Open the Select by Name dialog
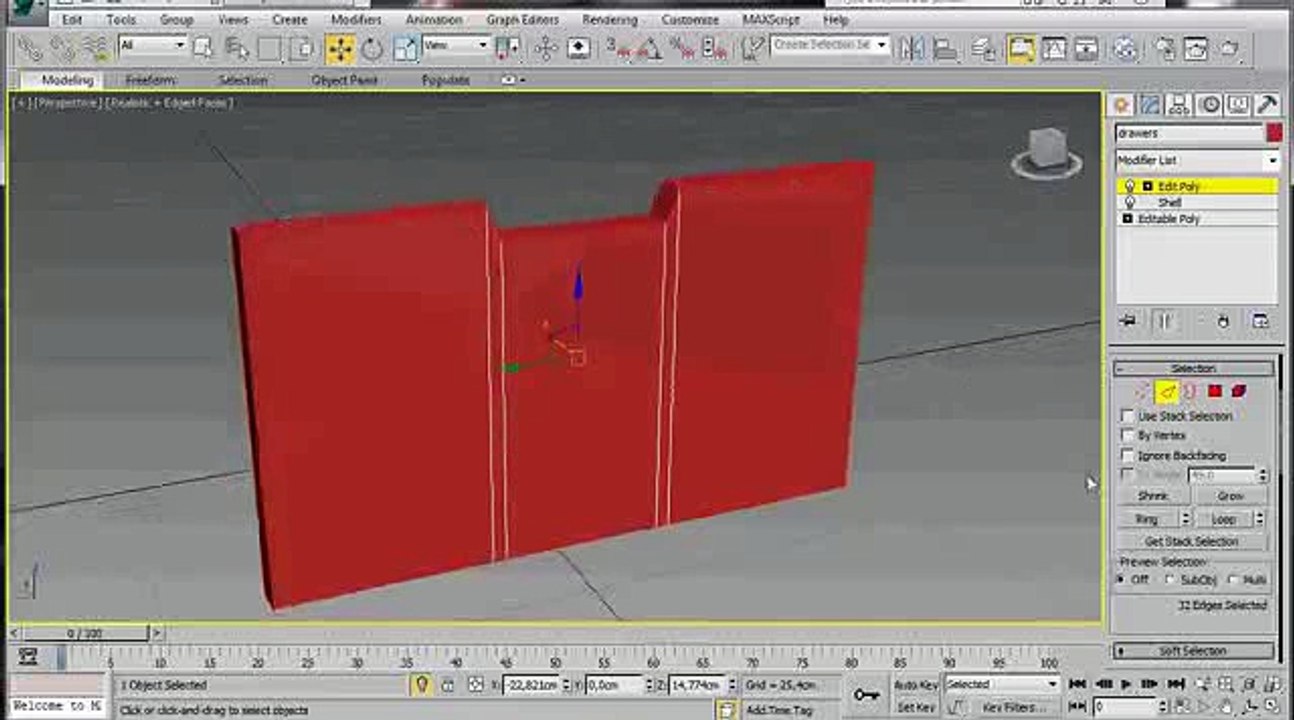The width and height of the screenshot is (1294, 720). (x=237, y=47)
